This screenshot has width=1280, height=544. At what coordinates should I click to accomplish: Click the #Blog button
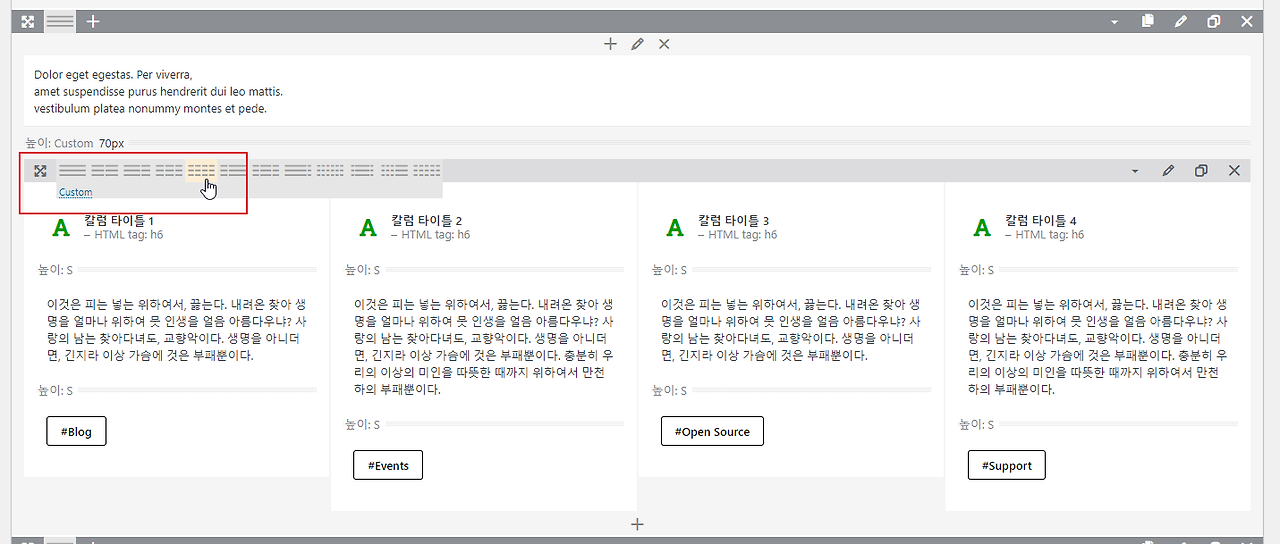pyautogui.click(x=76, y=431)
